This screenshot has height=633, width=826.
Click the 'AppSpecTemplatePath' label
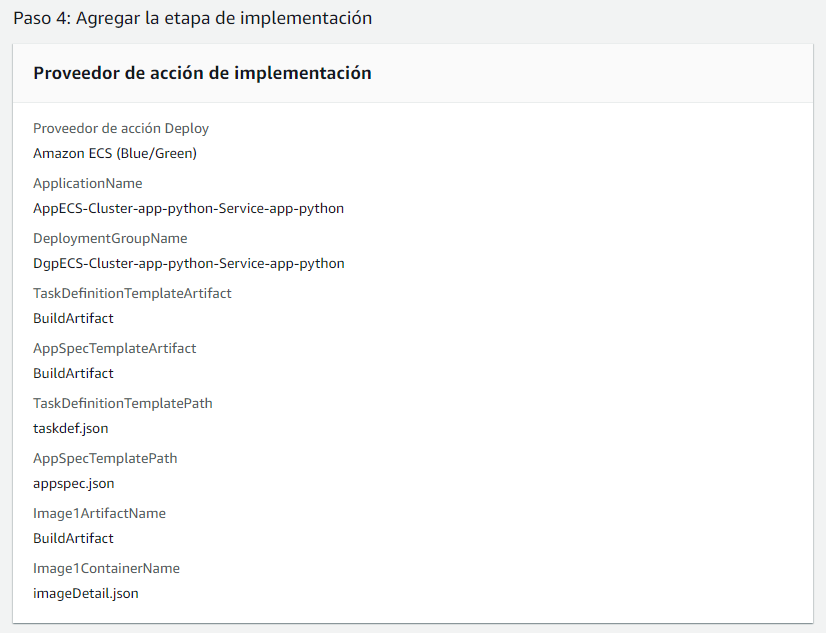point(105,459)
